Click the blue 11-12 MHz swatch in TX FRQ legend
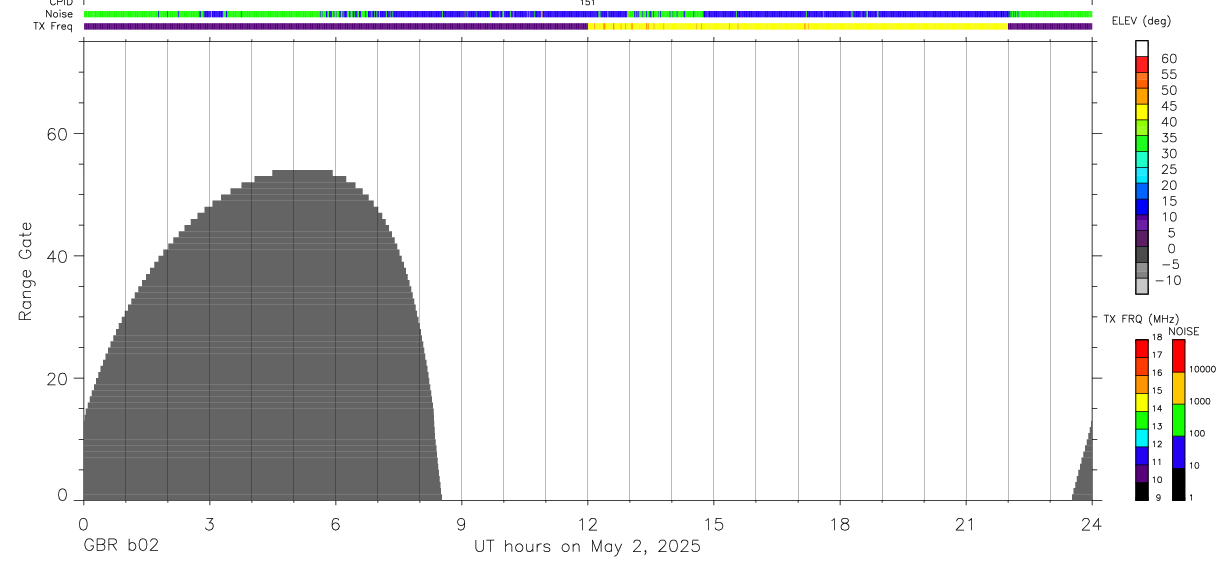Viewport: 1228px width, 567px height. tap(1141, 456)
